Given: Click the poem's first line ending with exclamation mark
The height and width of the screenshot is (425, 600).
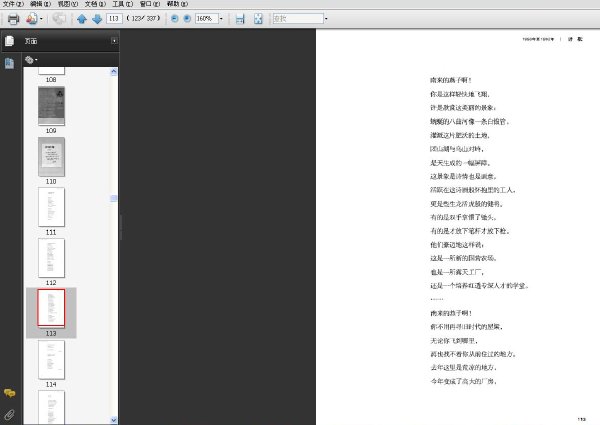Looking at the screenshot, I should coord(451,80).
